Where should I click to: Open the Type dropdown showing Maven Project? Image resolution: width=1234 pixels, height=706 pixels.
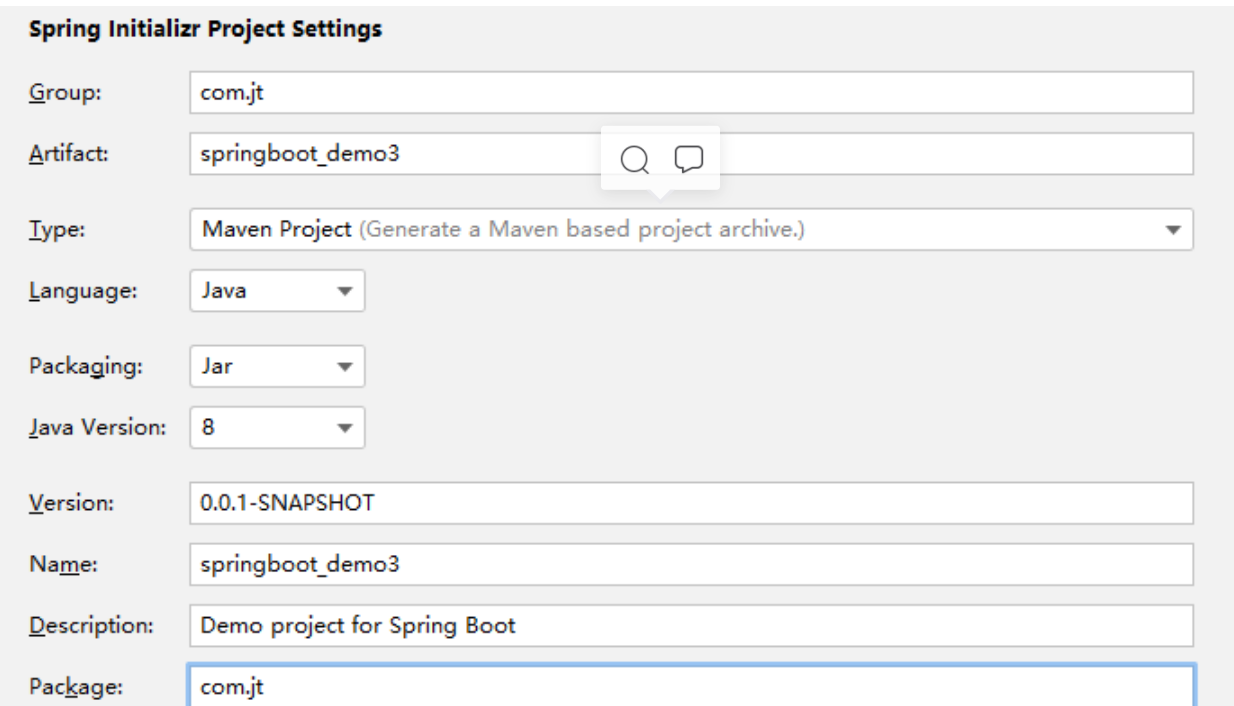tap(691, 230)
